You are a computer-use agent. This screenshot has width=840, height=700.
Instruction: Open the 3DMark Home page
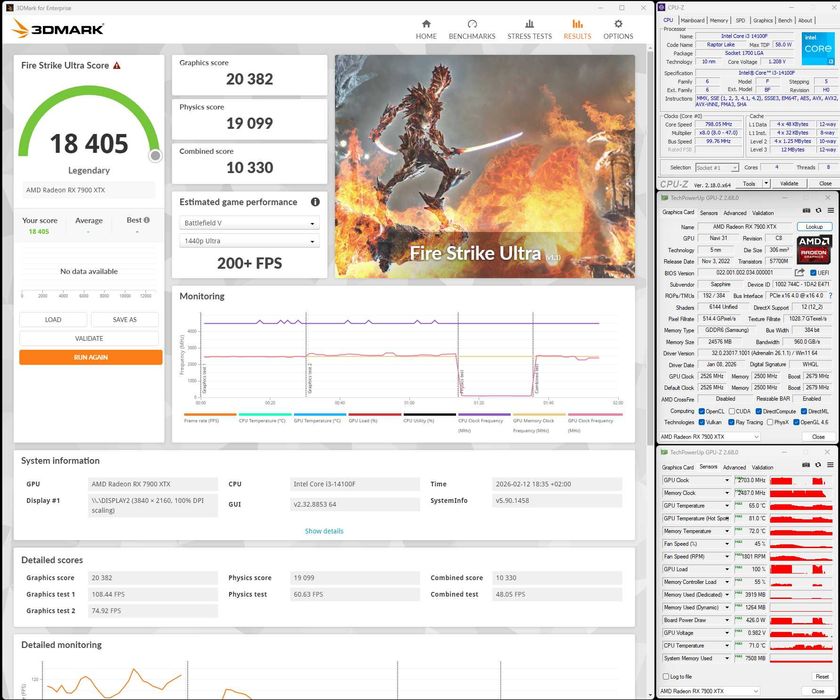click(426, 29)
